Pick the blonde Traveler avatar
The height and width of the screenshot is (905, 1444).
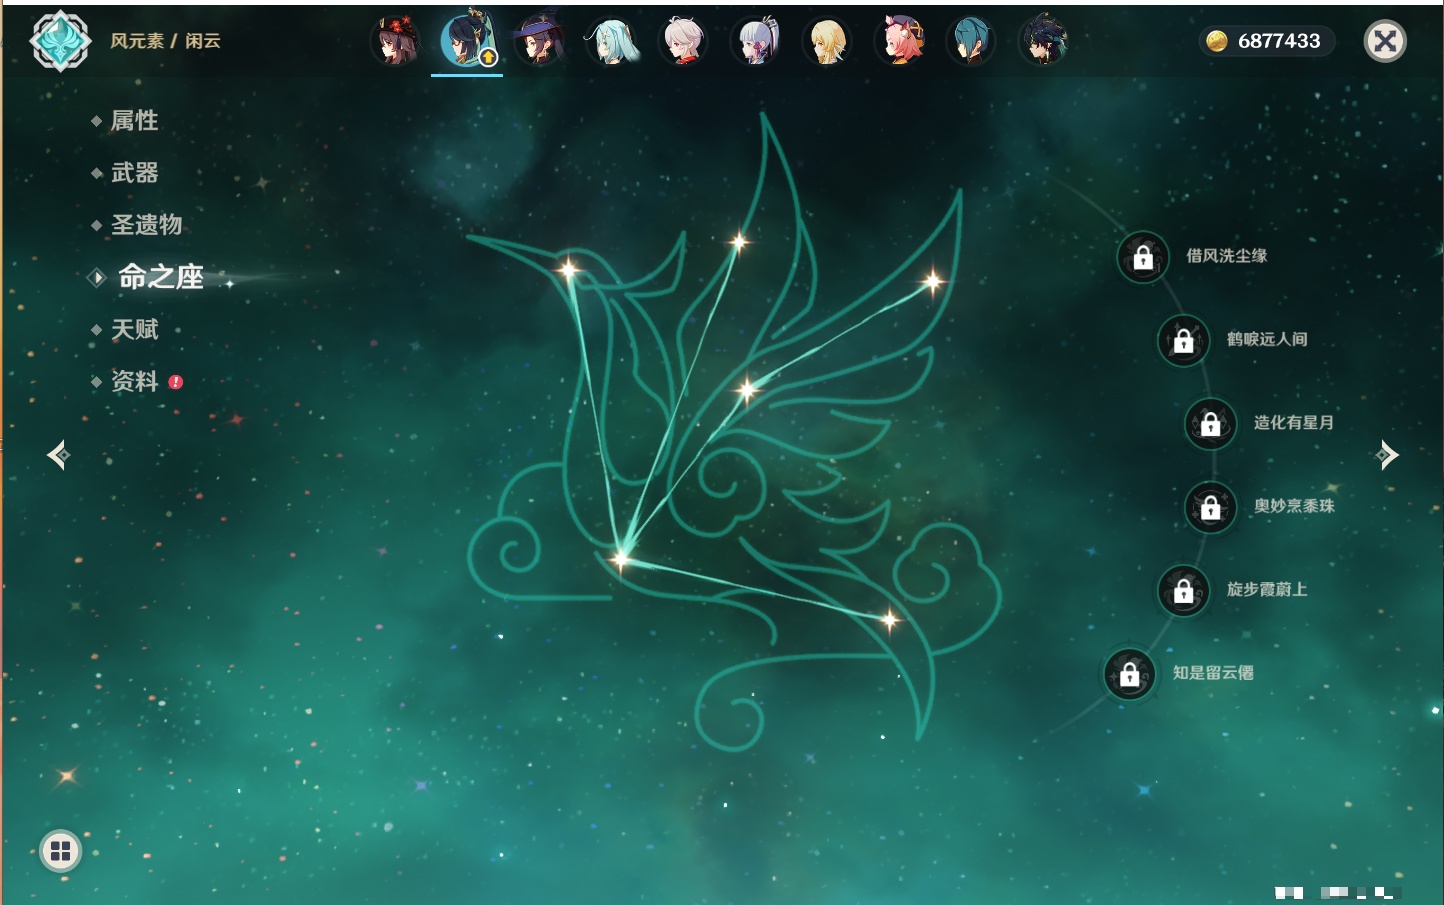click(828, 42)
